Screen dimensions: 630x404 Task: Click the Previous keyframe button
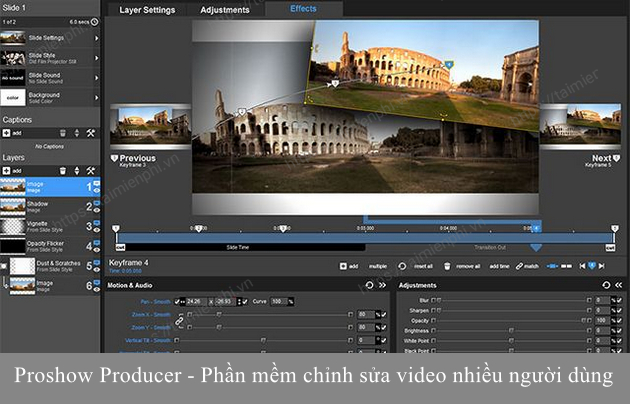[133, 160]
